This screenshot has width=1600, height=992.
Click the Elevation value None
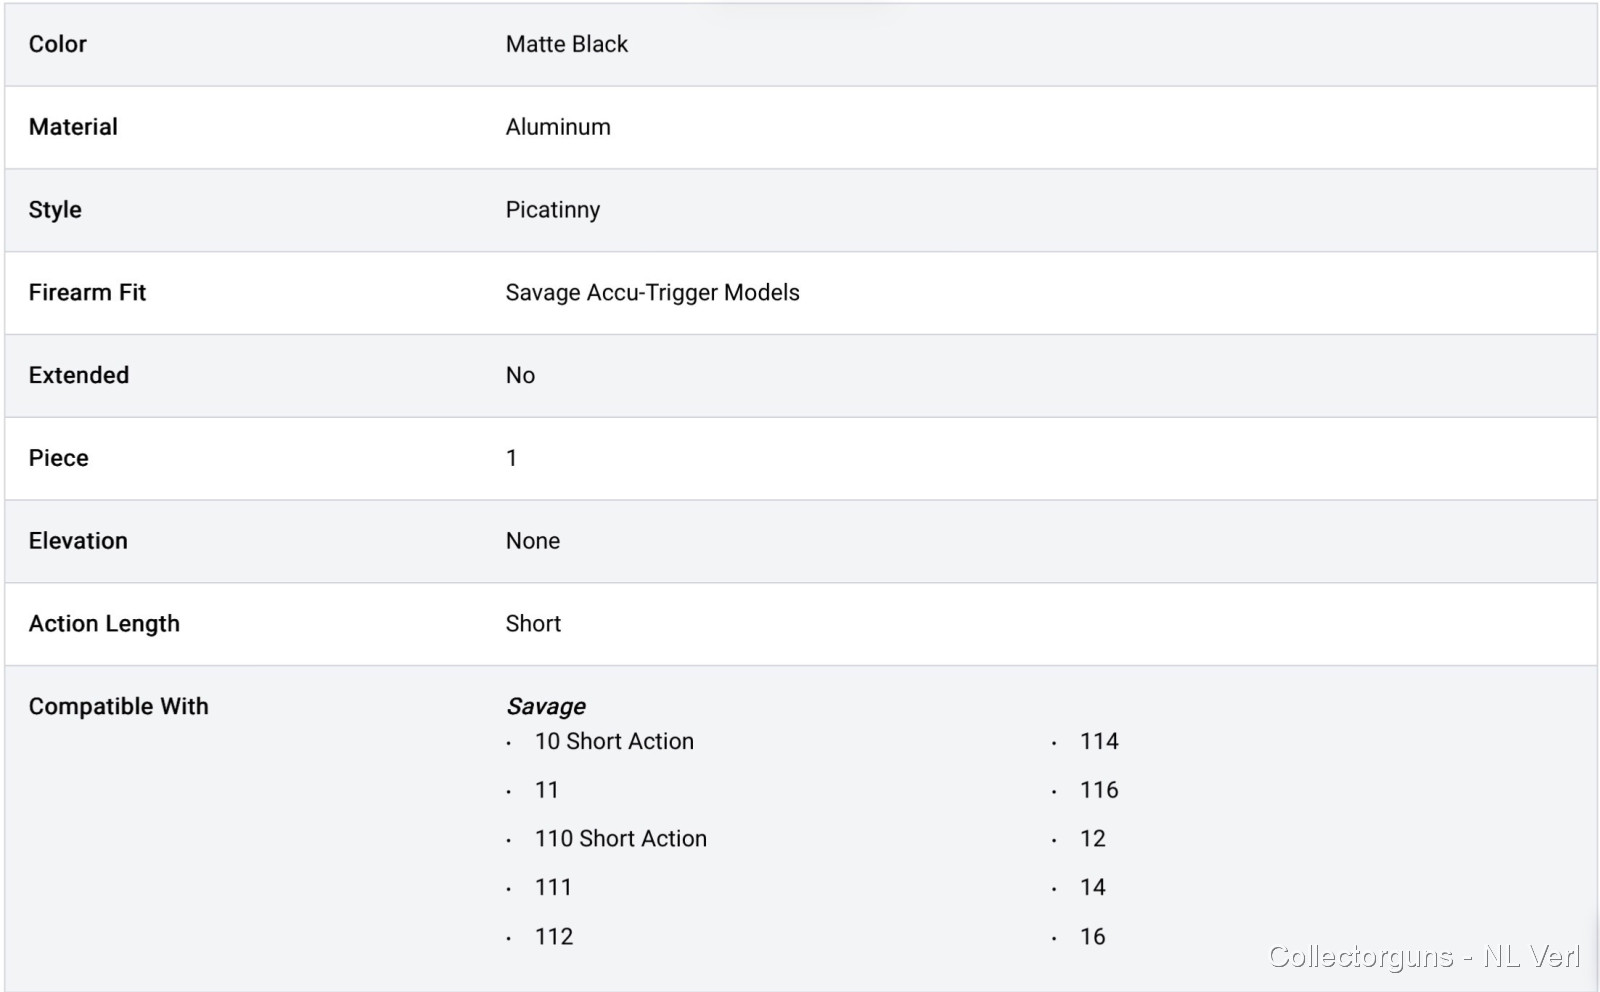point(533,541)
